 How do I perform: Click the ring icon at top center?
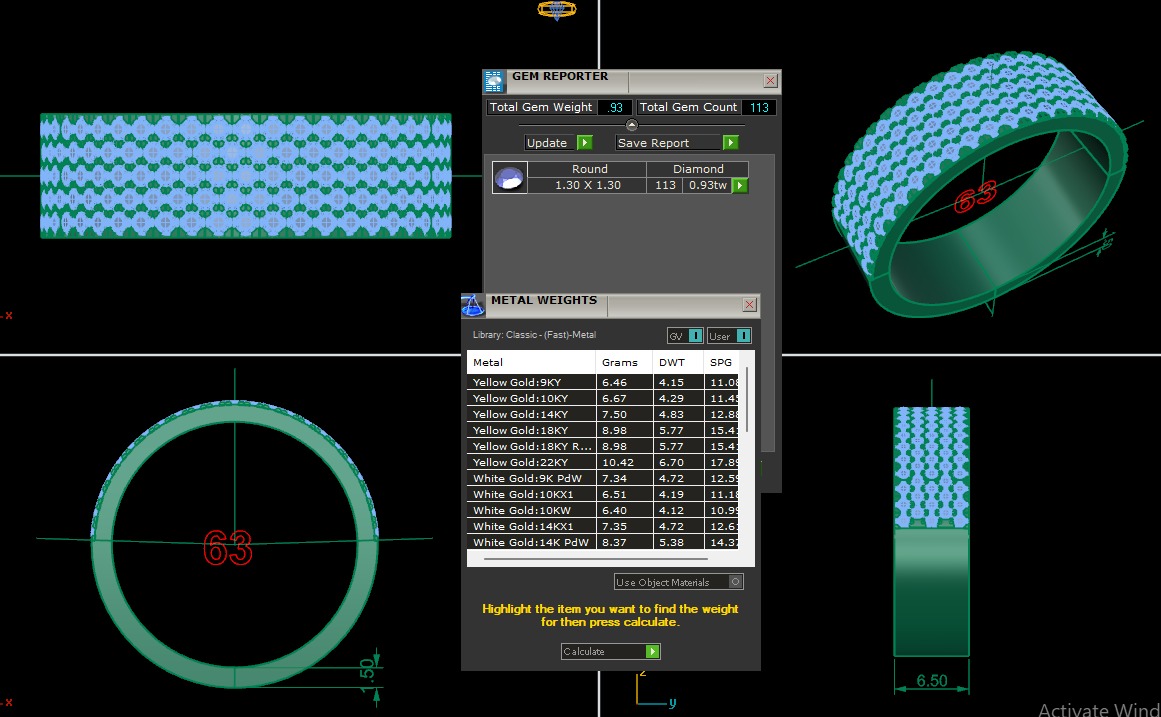tap(556, 10)
